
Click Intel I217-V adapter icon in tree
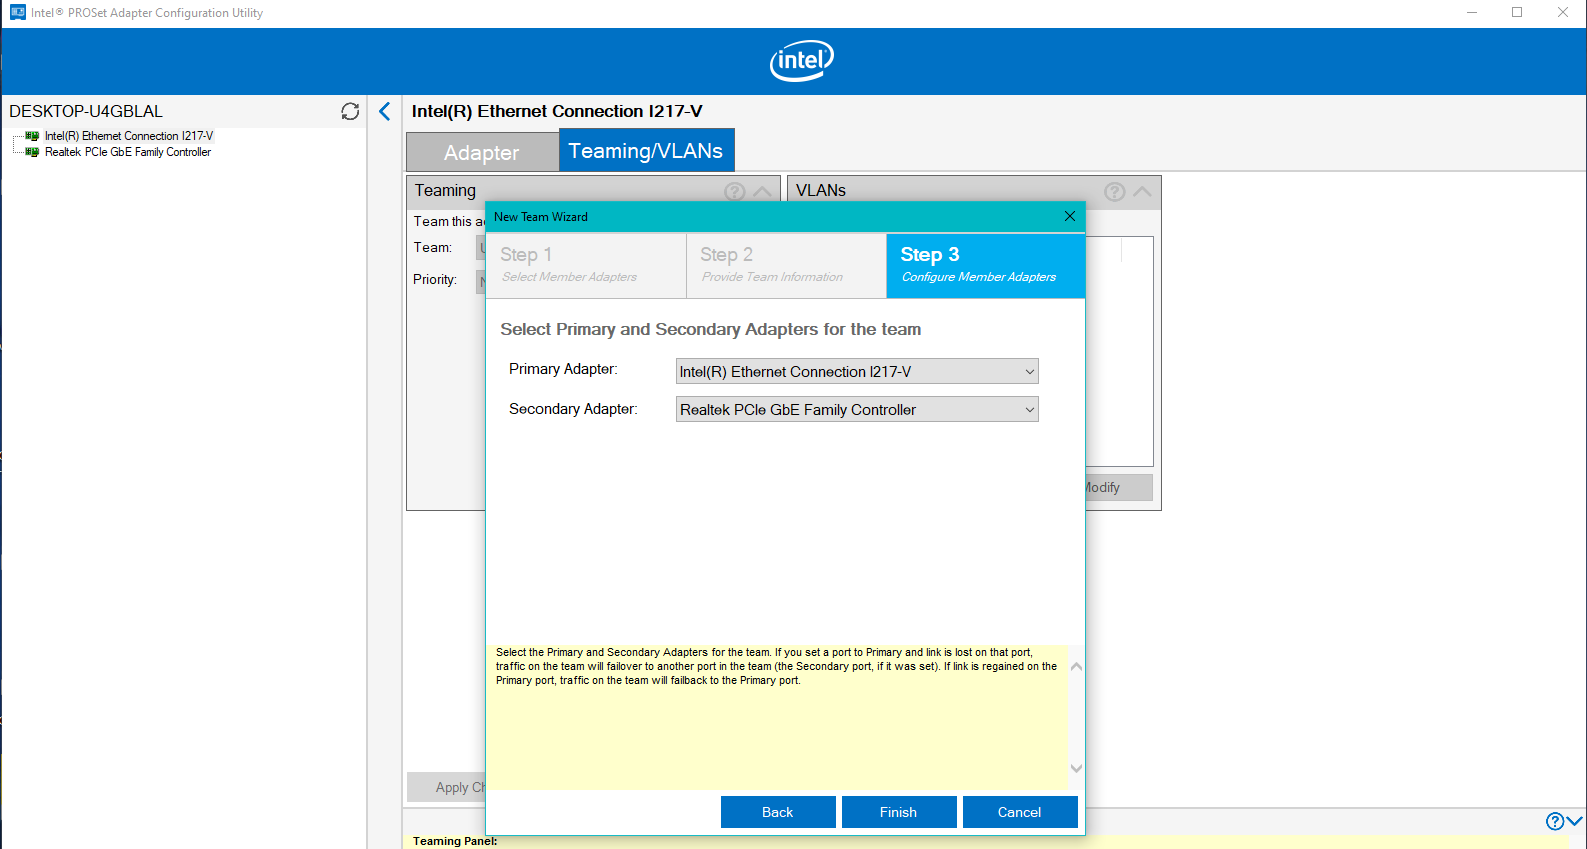click(32, 136)
